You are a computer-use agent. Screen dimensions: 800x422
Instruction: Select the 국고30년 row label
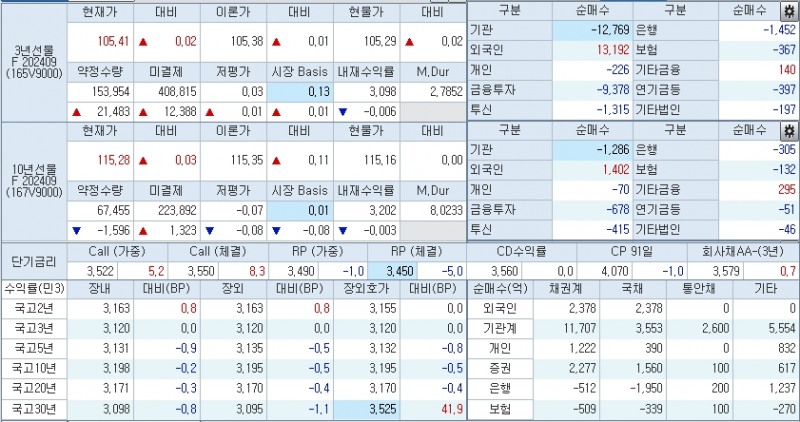(x=33, y=410)
